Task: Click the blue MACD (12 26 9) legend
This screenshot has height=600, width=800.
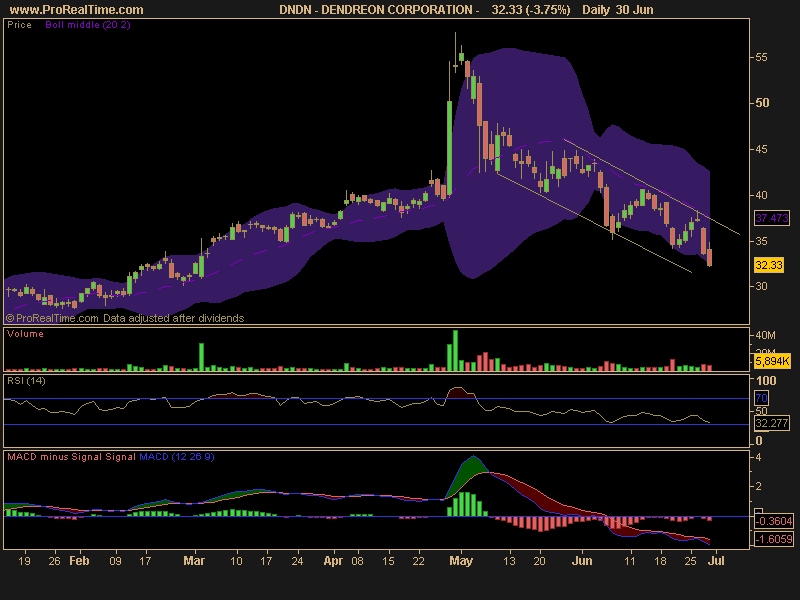Action: click(177, 457)
